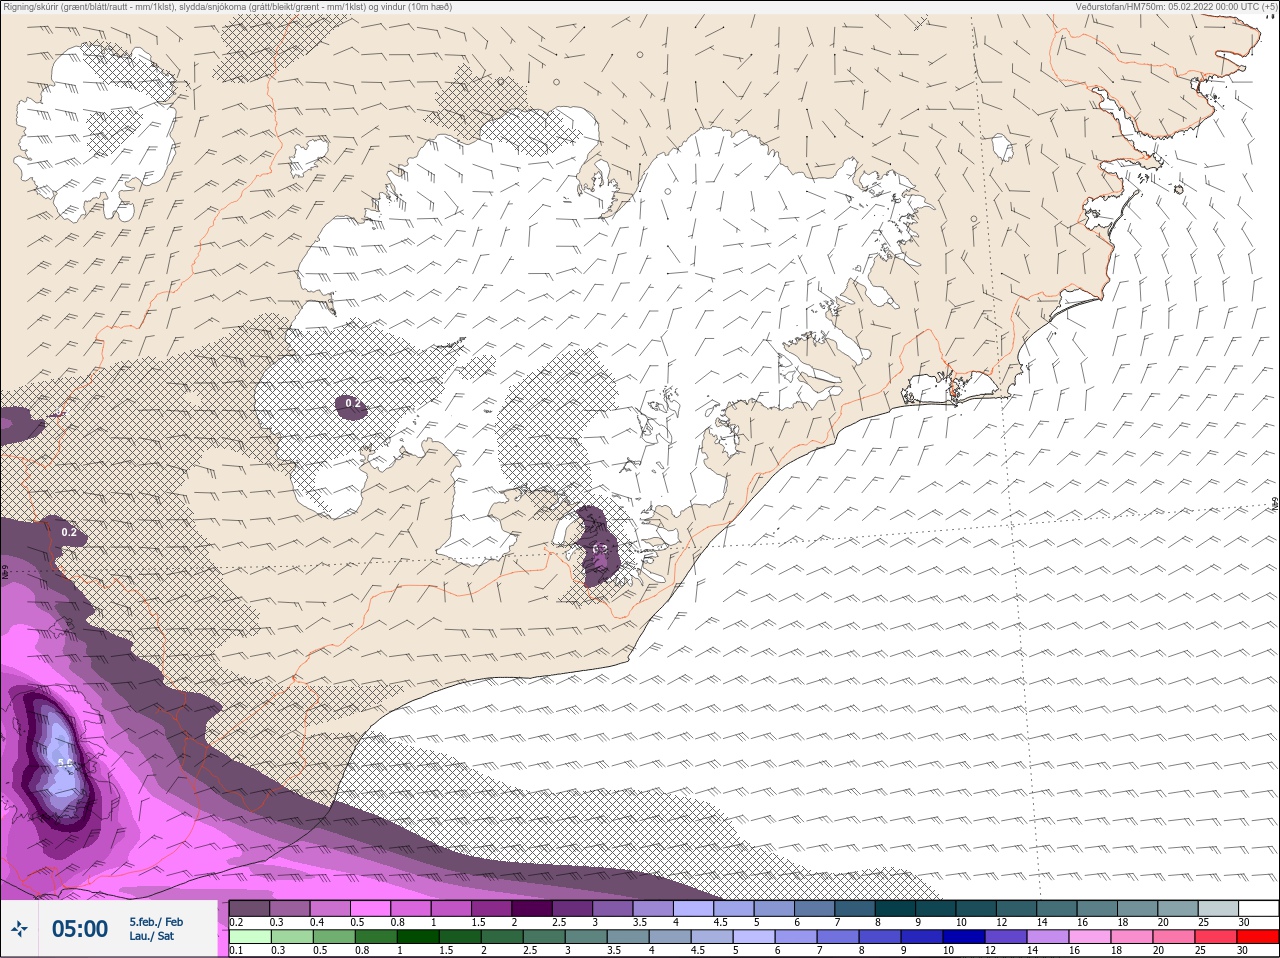Viewport: 1280px width, 958px height.
Task: Click the '0.1' label under the lower legend
Action: point(236,950)
